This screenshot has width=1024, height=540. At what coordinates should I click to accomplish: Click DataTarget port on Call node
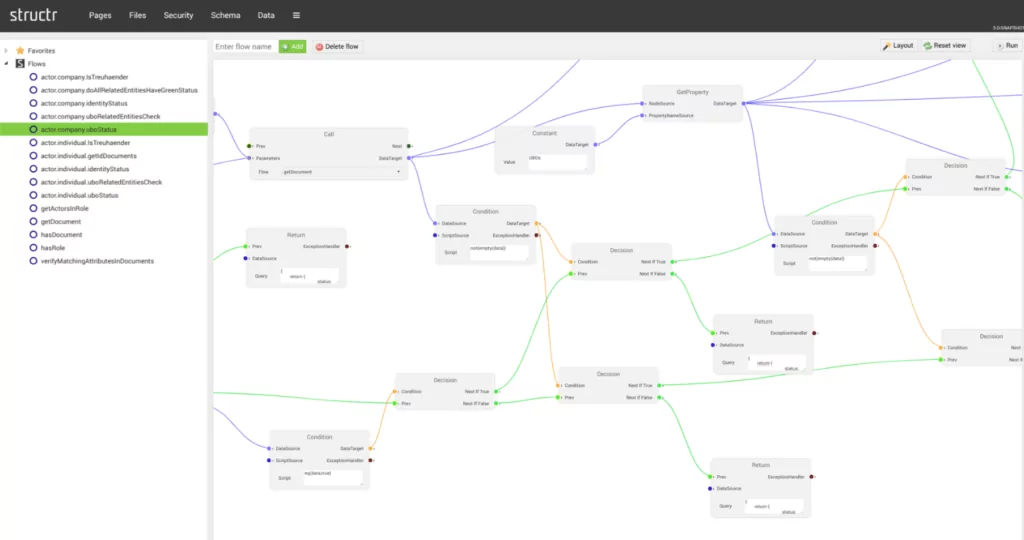pyautogui.click(x=409, y=158)
